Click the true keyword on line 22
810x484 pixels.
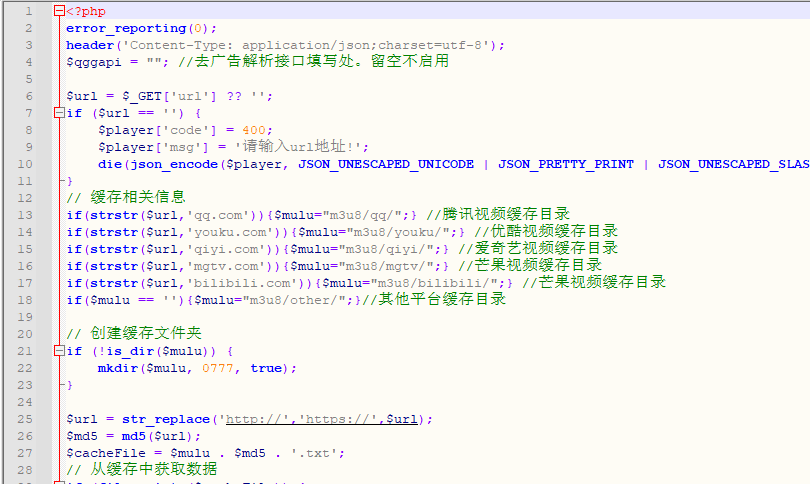point(266,368)
